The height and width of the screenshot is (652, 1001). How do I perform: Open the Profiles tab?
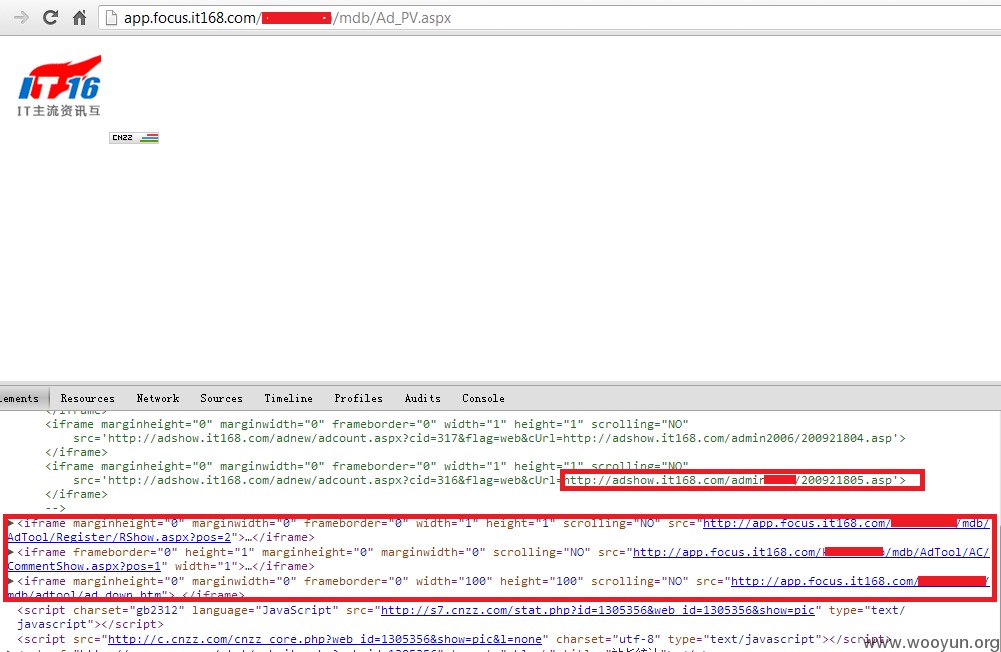pos(358,398)
